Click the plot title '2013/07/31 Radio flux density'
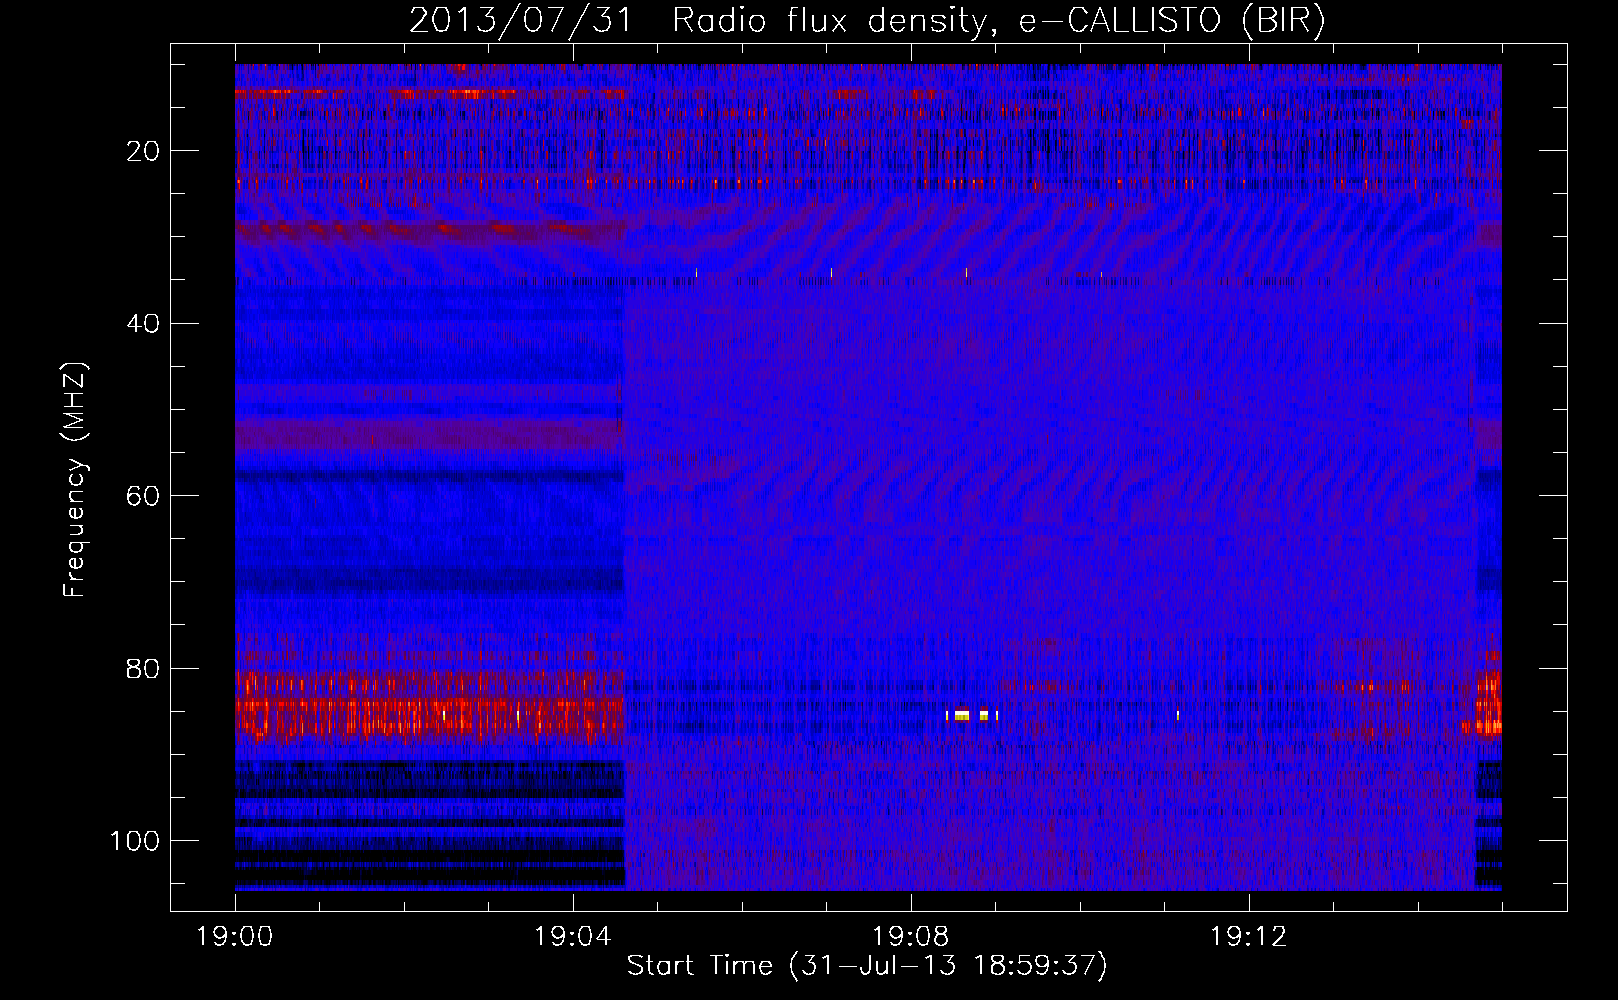This screenshot has width=1618, height=1000. click(867, 20)
